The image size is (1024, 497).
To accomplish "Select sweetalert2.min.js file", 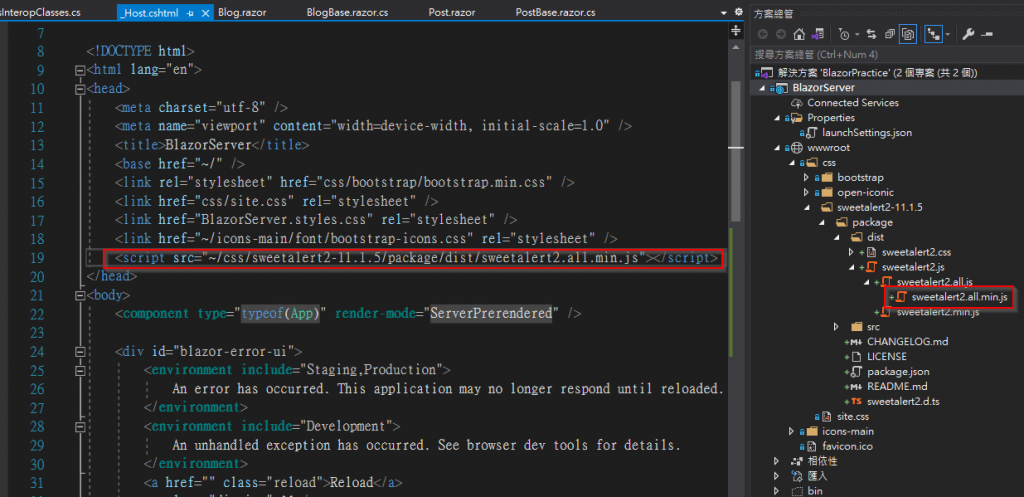I will coord(938,312).
